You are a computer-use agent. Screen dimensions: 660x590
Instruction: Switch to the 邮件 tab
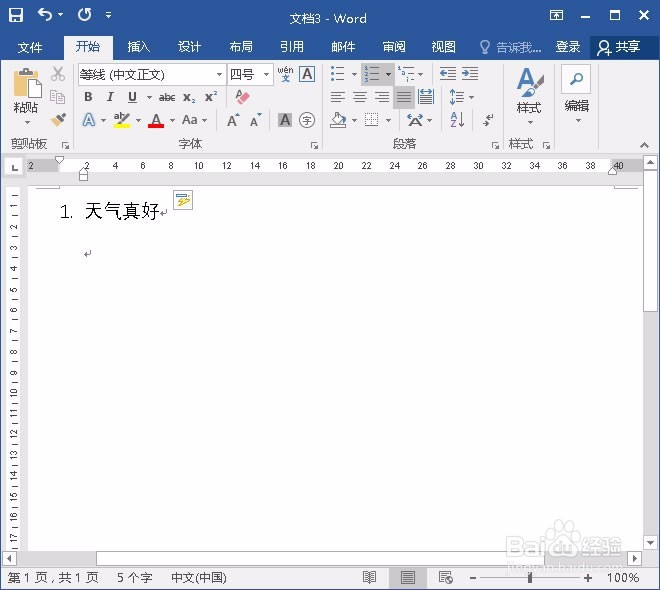343,47
